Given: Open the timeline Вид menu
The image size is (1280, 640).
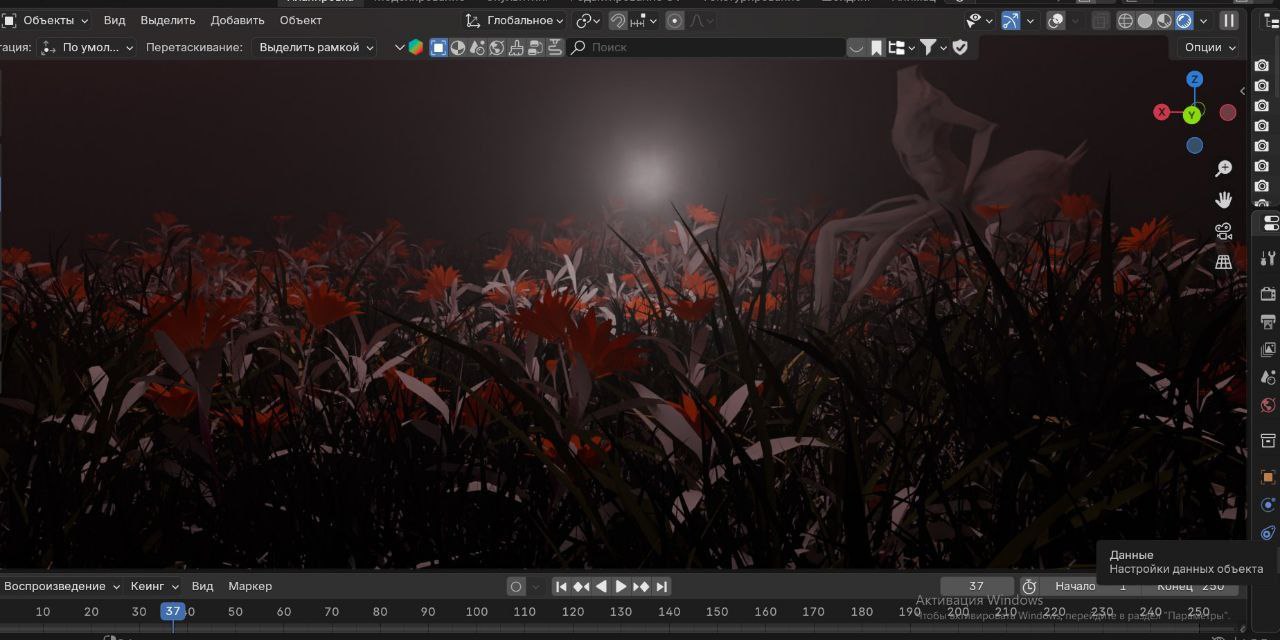Looking at the screenshot, I should (x=202, y=586).
